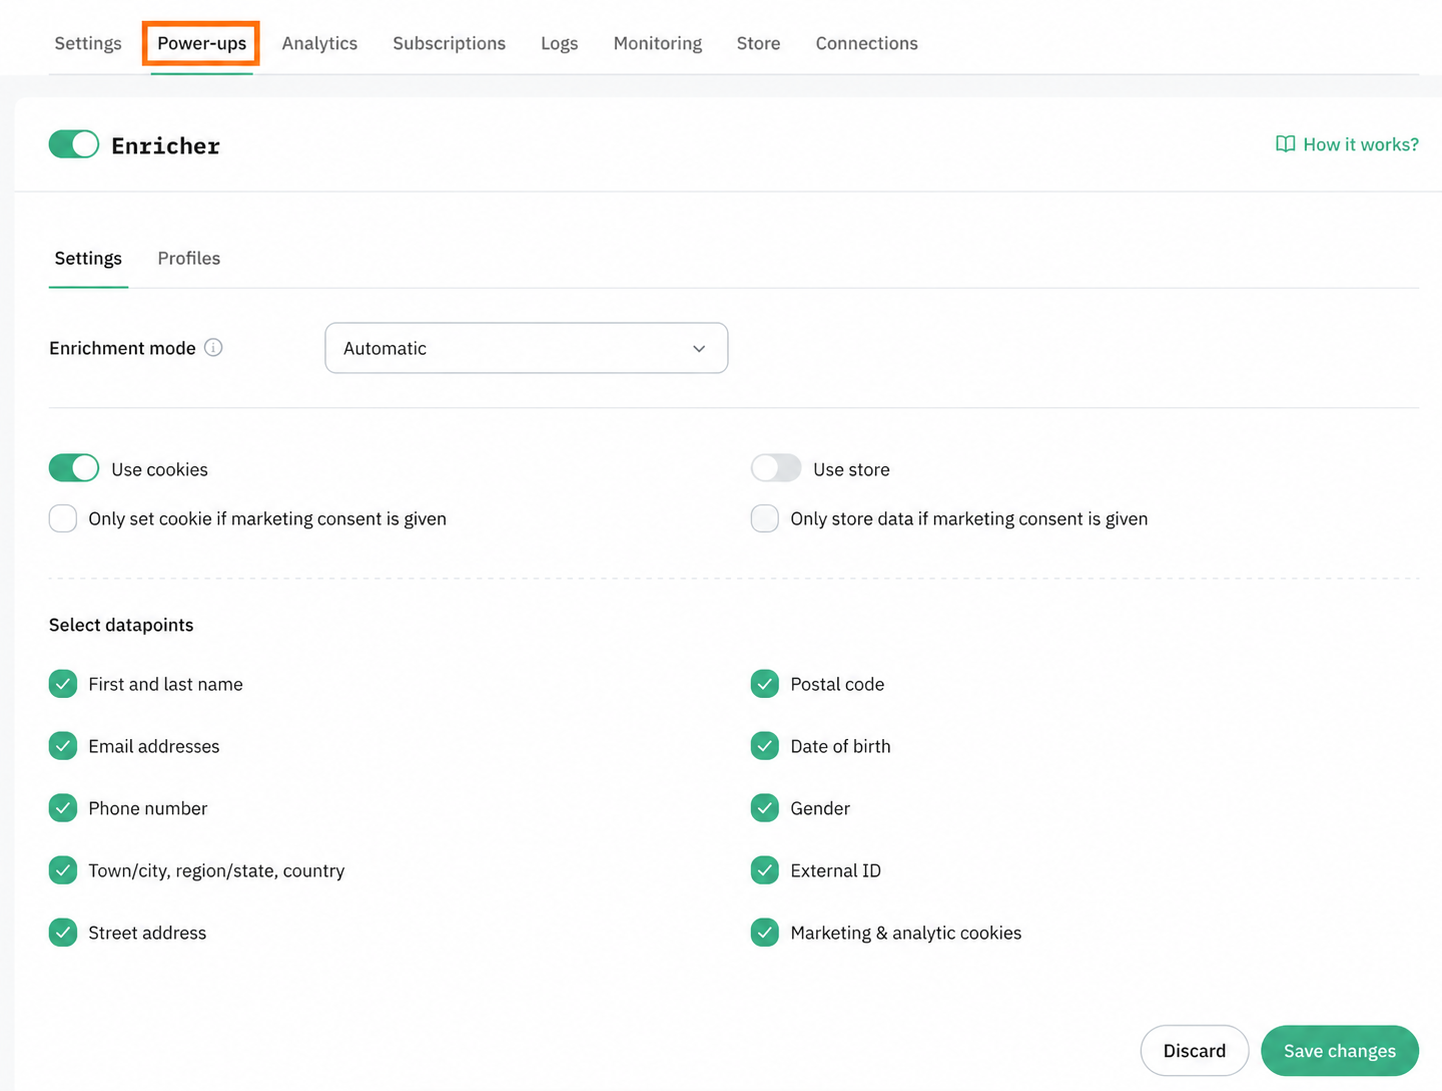1442x1091 pixels.
Task: Disable the Use cookies toggle
Action: [74, 468]
